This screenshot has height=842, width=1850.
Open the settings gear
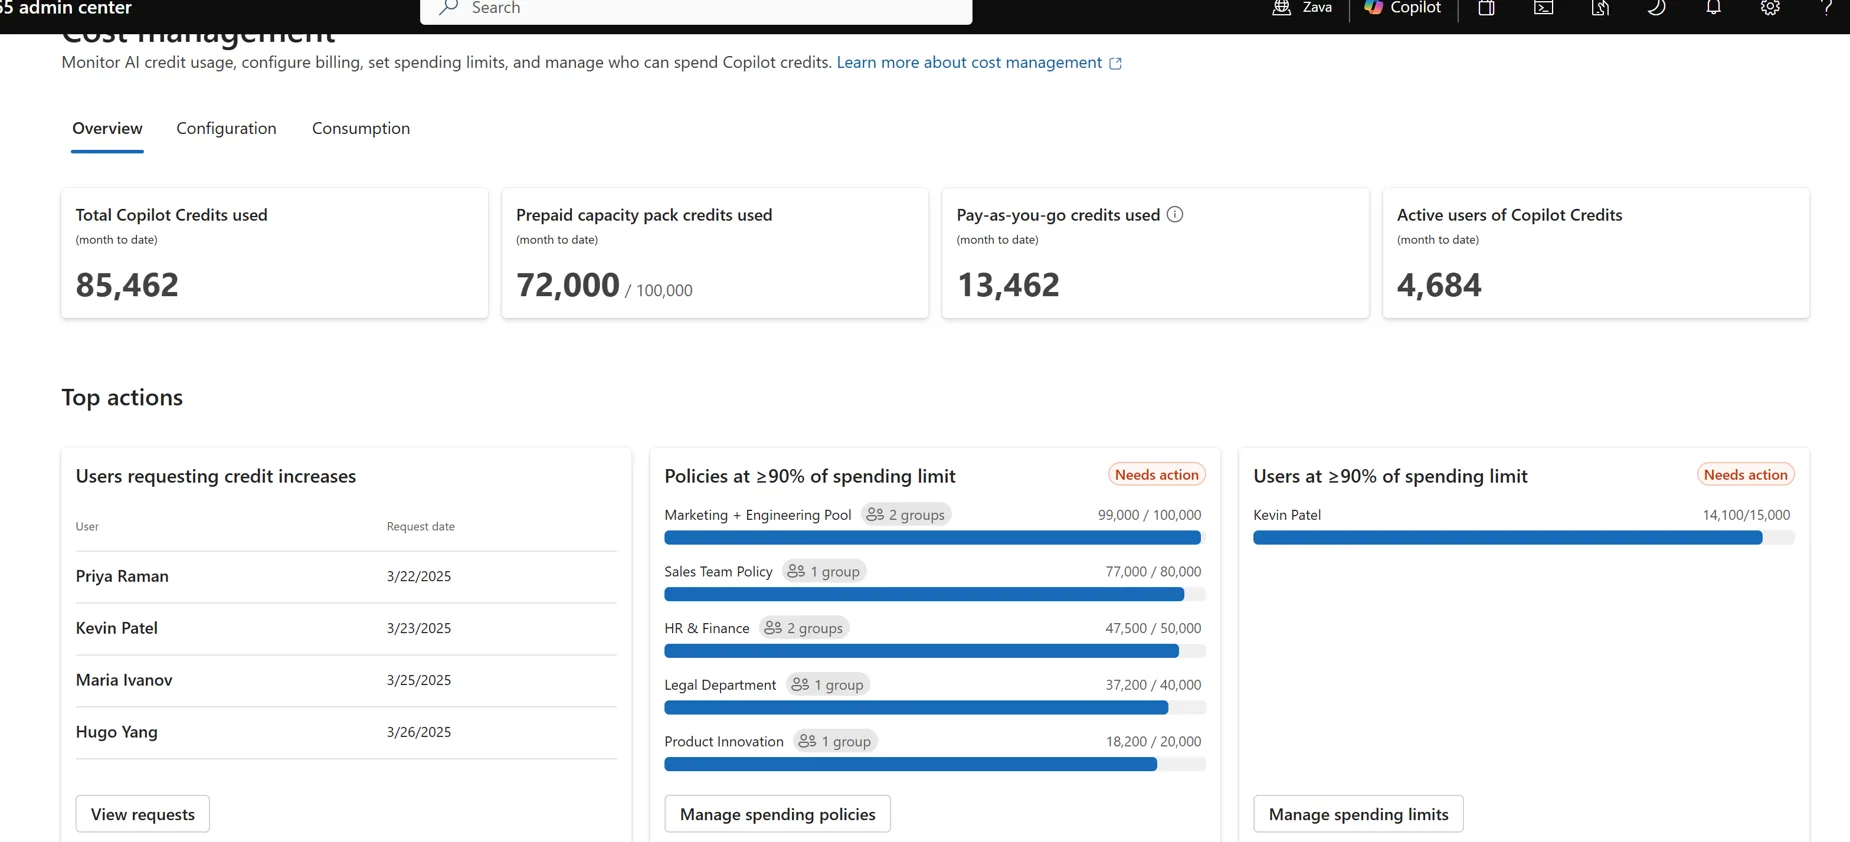[1770, 8]
